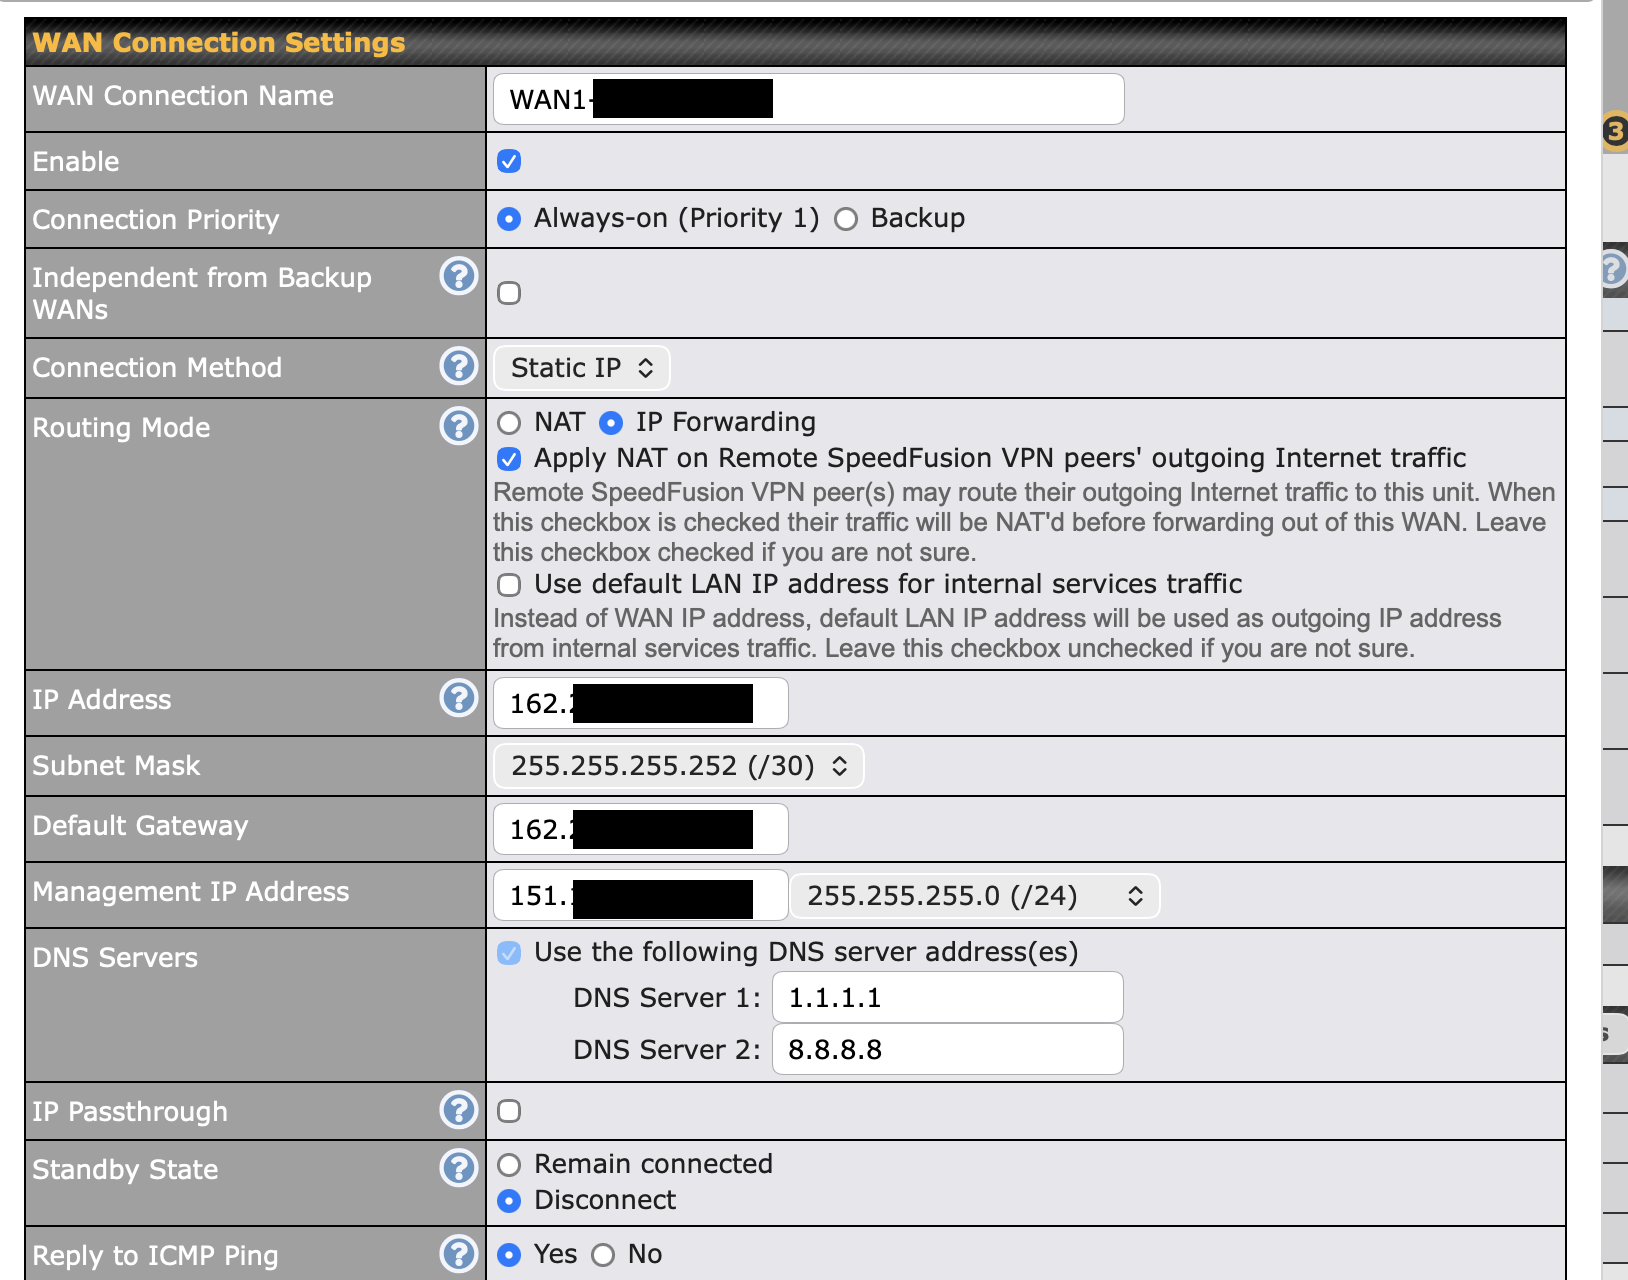Screen dimensions: 1628x1280
Task: Click the Connection Method help icon
Action: [459, 366]
